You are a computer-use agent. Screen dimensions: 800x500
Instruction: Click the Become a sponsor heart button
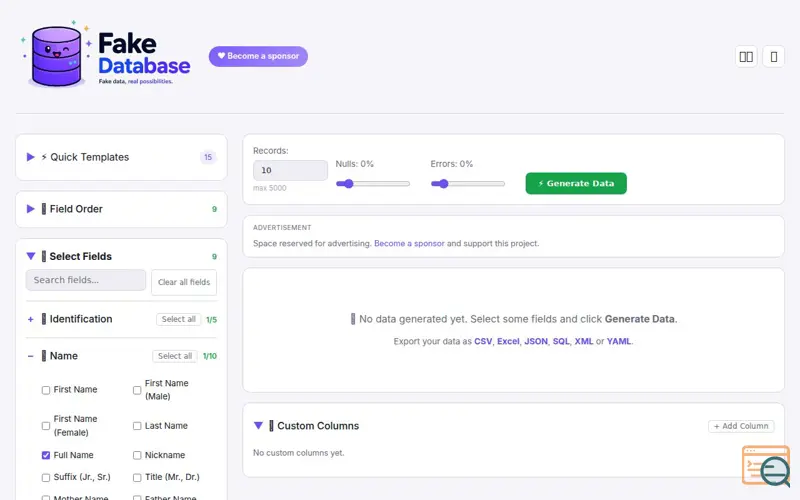pyautogui.click(x=258, y=56)
